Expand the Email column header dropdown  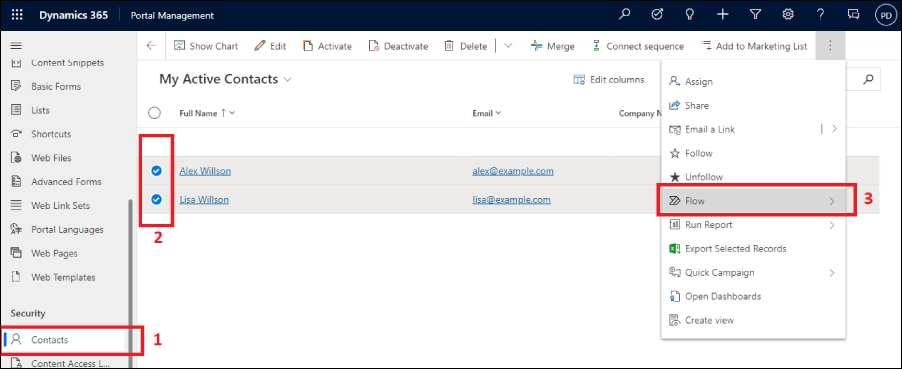tap(498, 113)
